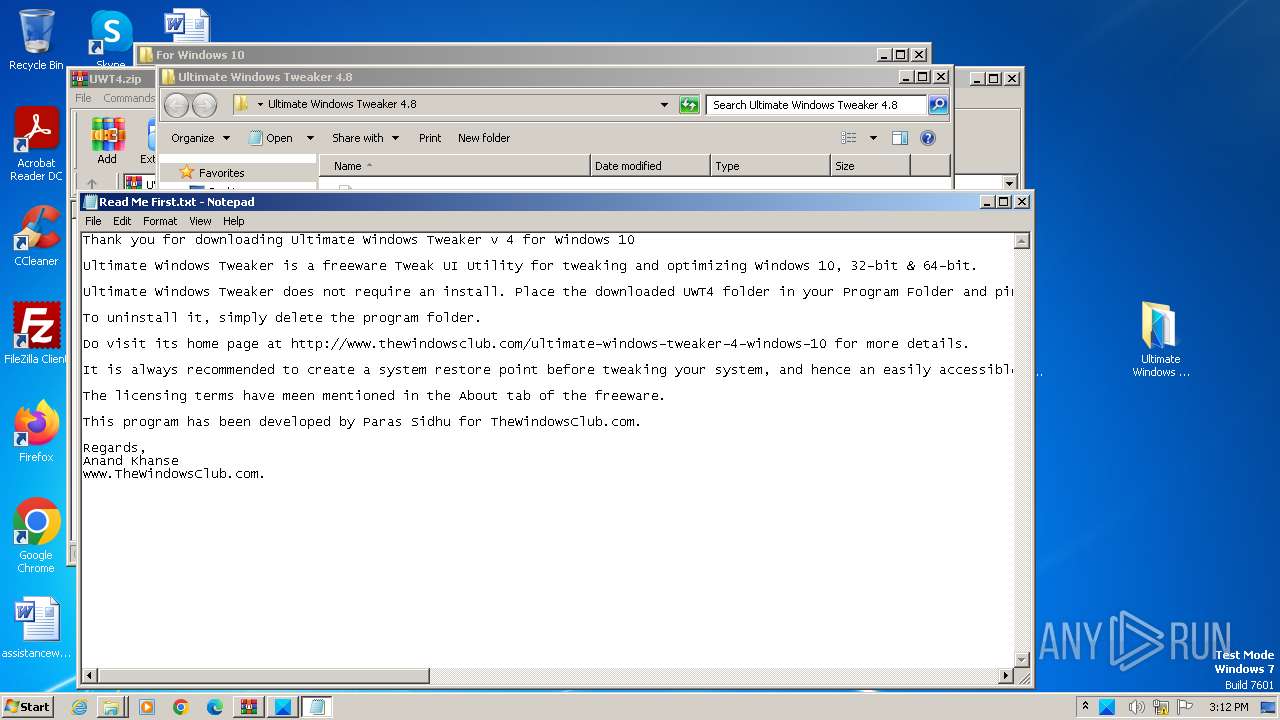Show hidden tray icons arrow

pos(1085,707)
